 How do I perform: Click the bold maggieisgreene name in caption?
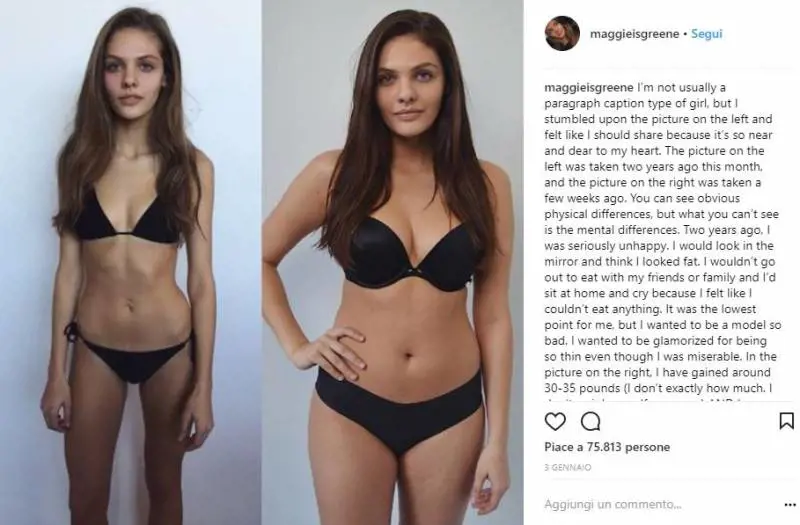click(589, 87)
